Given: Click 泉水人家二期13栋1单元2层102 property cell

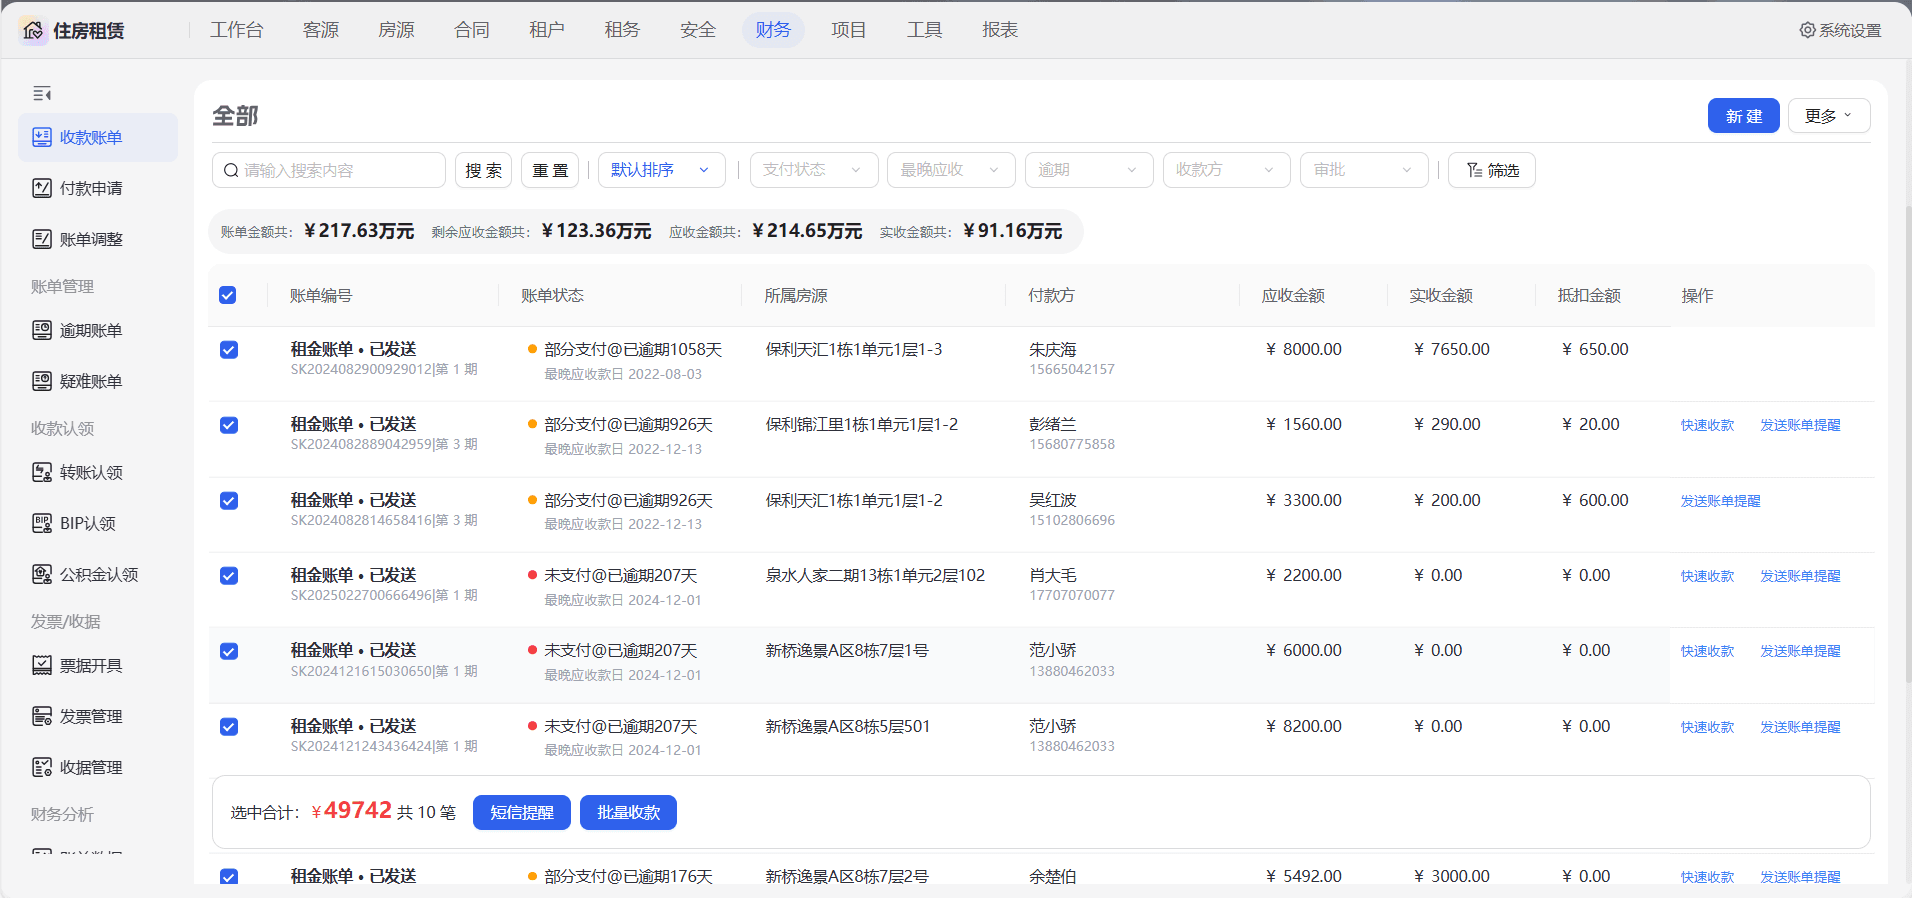Looking at the screenshot, I should [x=875, y=576].
